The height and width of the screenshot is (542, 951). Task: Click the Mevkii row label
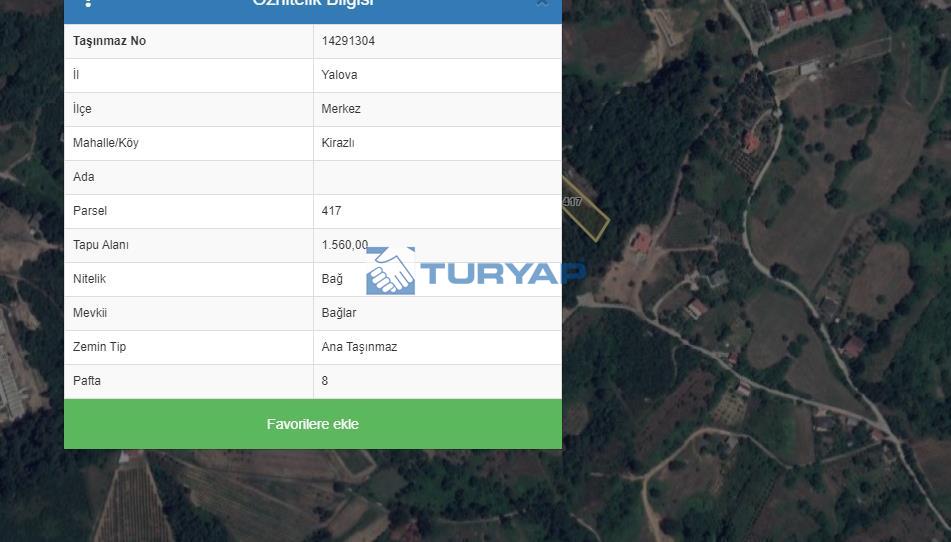click(90, 312)
